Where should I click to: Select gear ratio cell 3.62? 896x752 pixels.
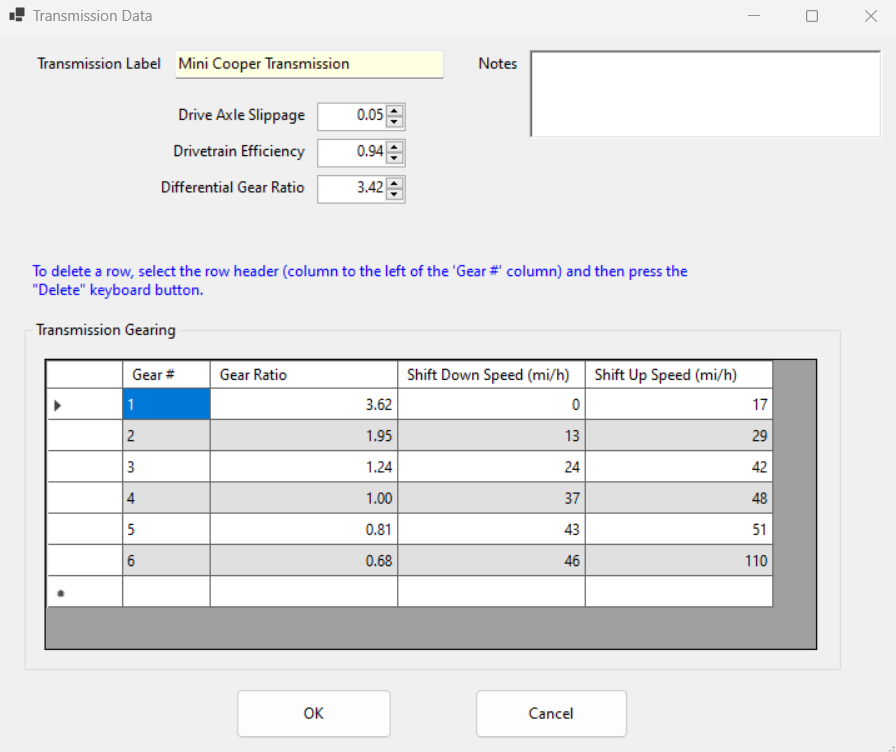(x=303, y=405)
